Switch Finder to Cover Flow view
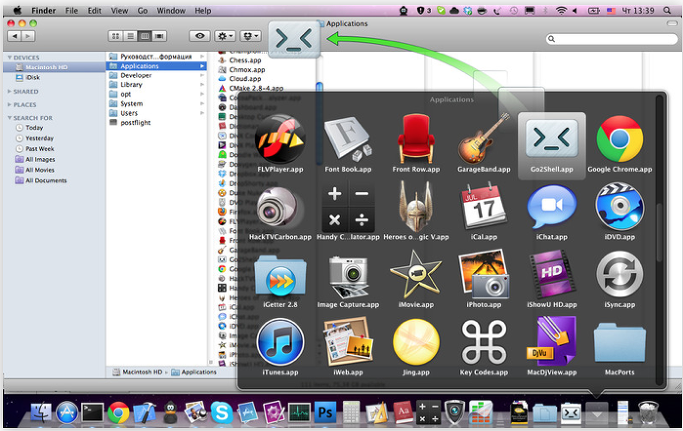 tap(159, 36)
